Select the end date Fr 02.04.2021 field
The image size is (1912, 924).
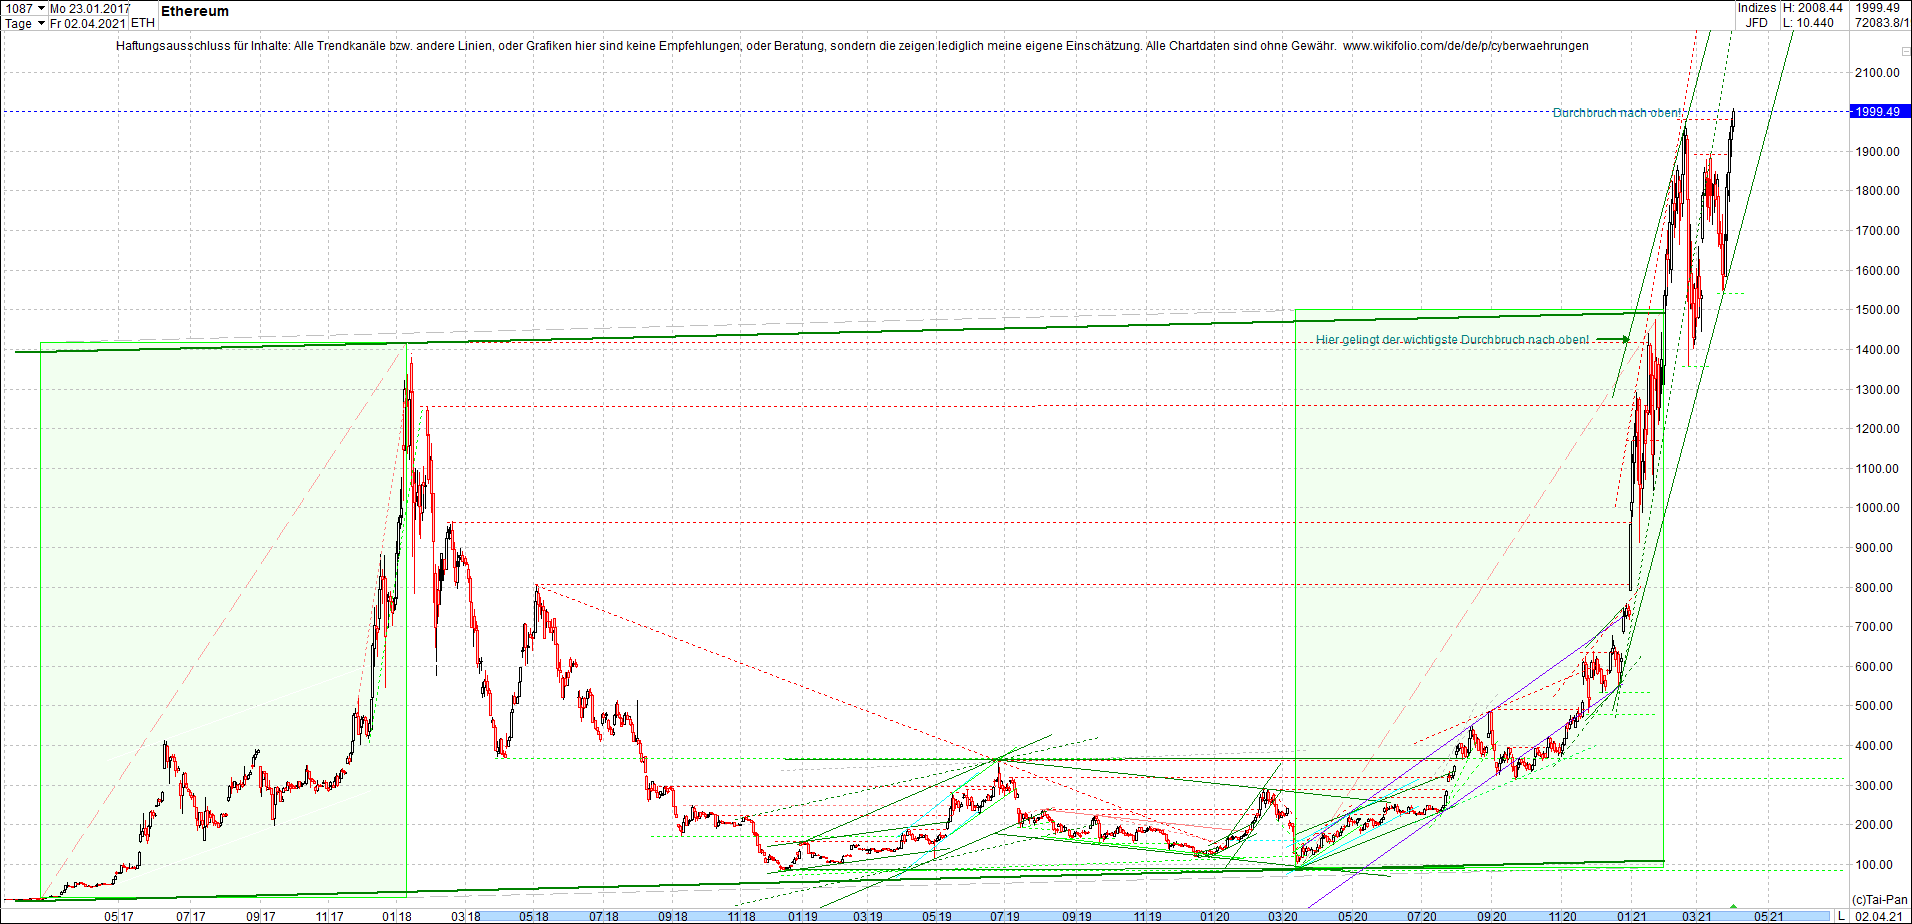point(88,23)
